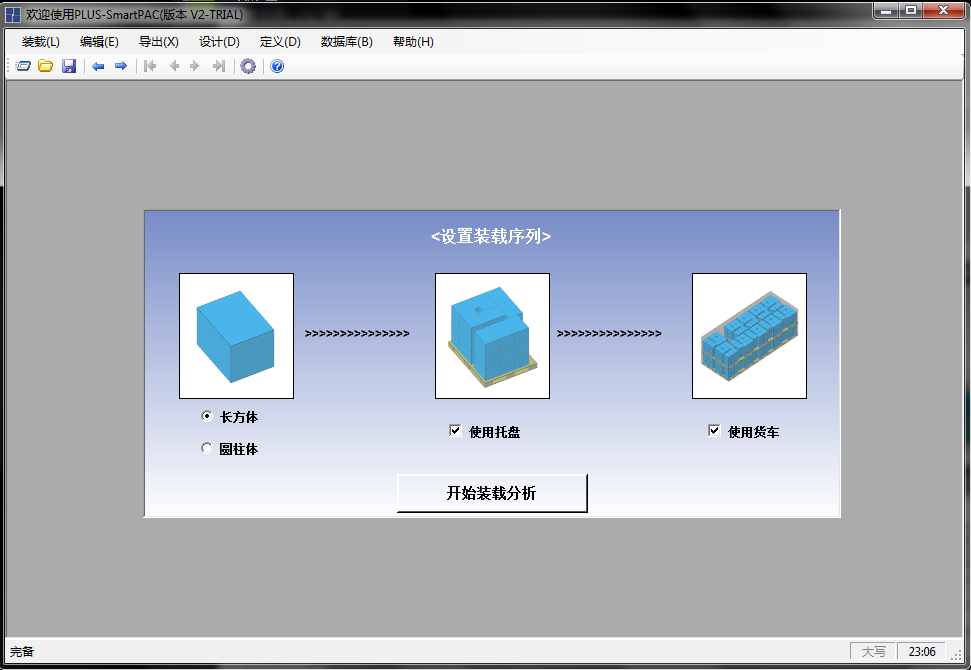Click the 完备 status bar text
Image resolution: width=971 pixels, height=670 pixels.
click(22, 651)
